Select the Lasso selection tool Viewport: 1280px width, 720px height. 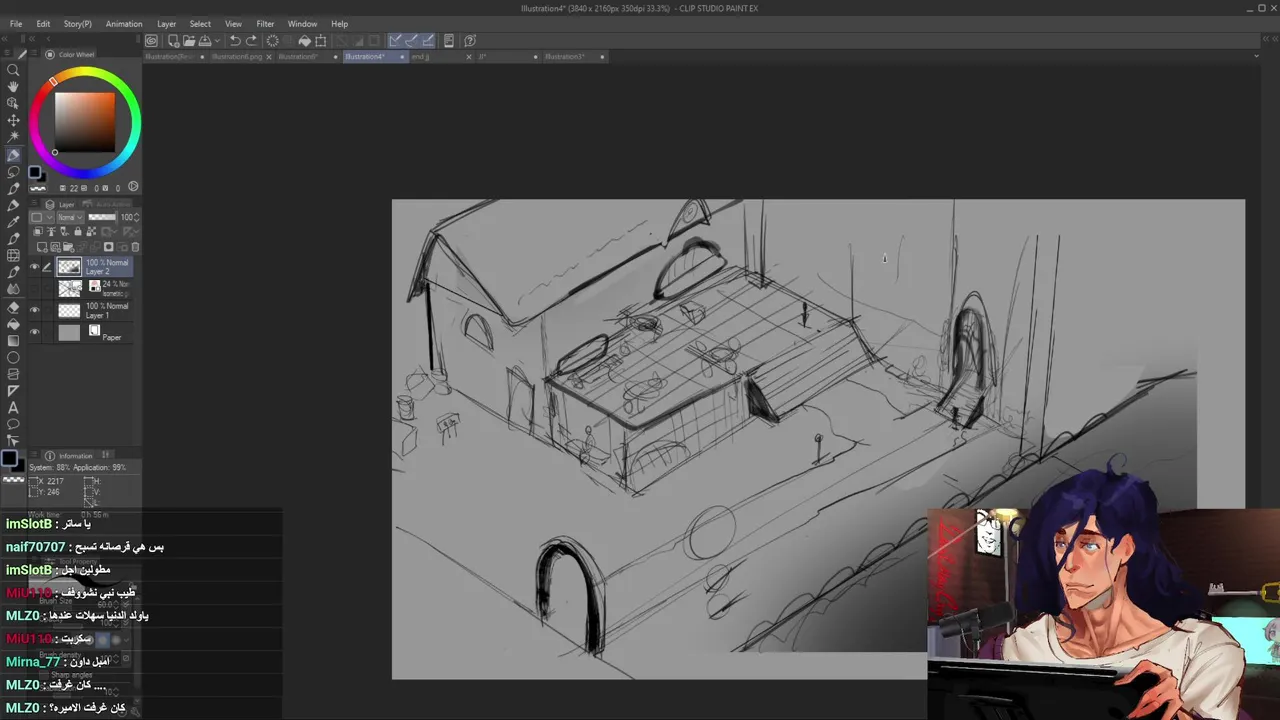(x=13, y=172)
